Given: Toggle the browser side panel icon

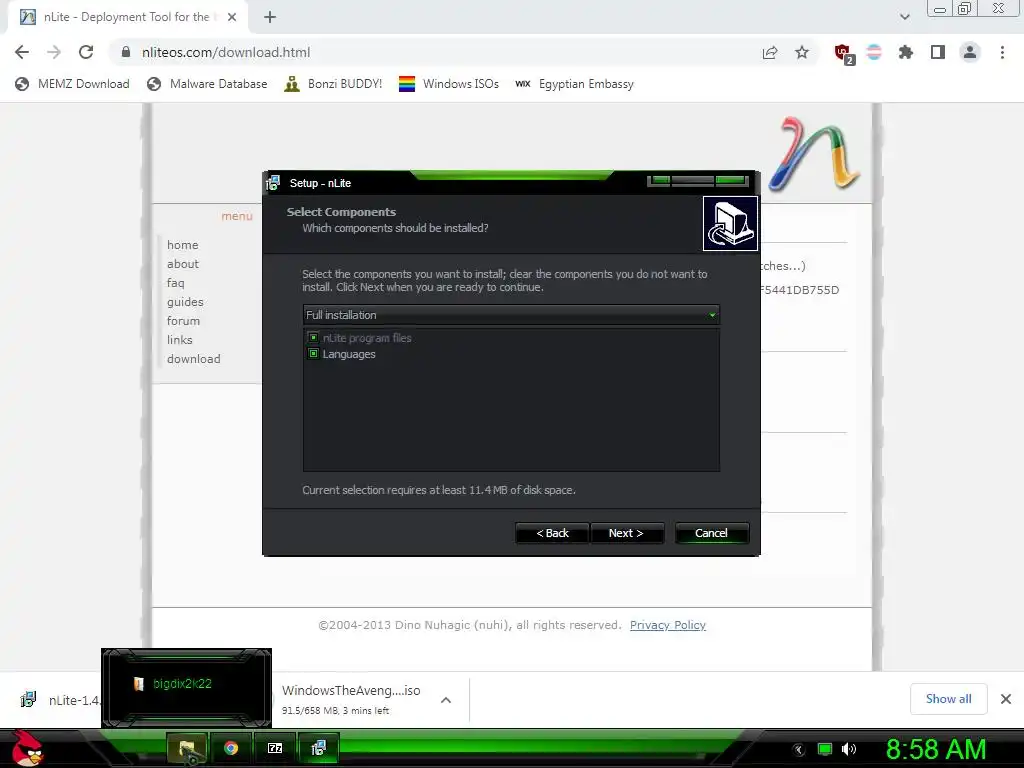Looking at the screenshot, I should (938, 52).
